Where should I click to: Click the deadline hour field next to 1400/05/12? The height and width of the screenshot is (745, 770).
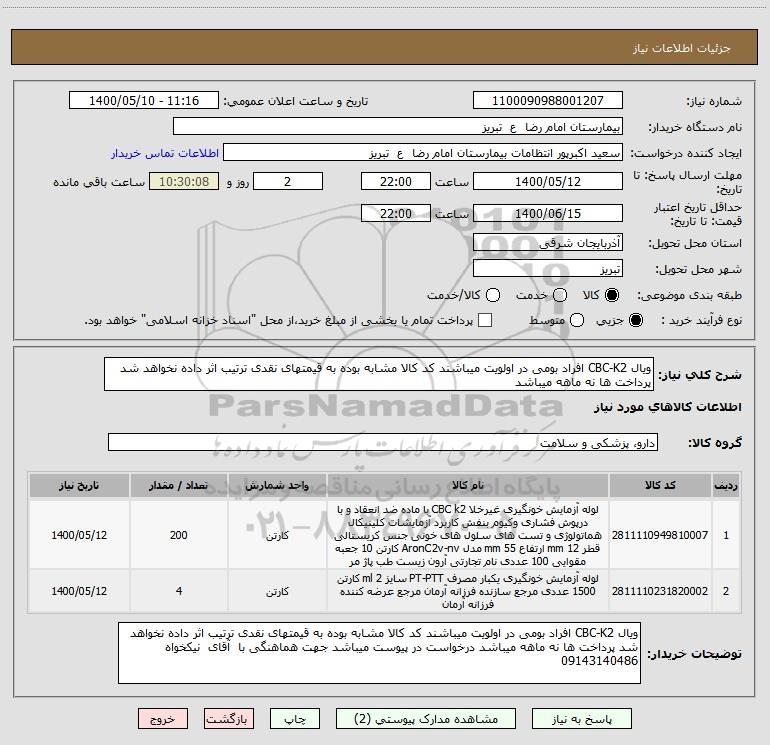tap(396, 181)
